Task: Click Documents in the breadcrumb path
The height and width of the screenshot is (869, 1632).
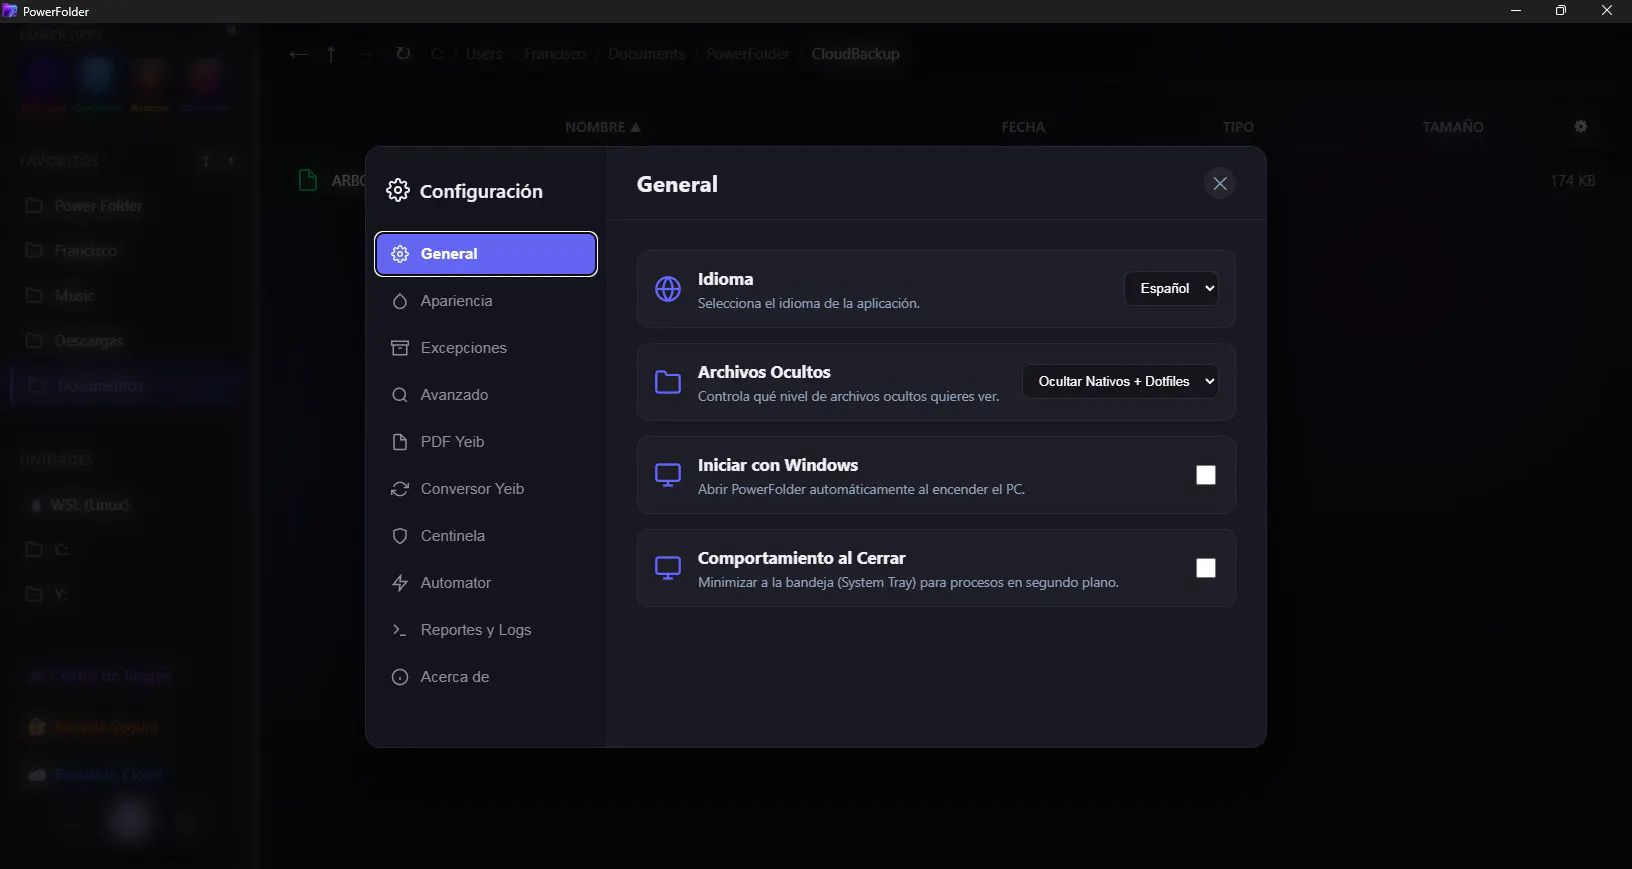Action: click(646, 54)
